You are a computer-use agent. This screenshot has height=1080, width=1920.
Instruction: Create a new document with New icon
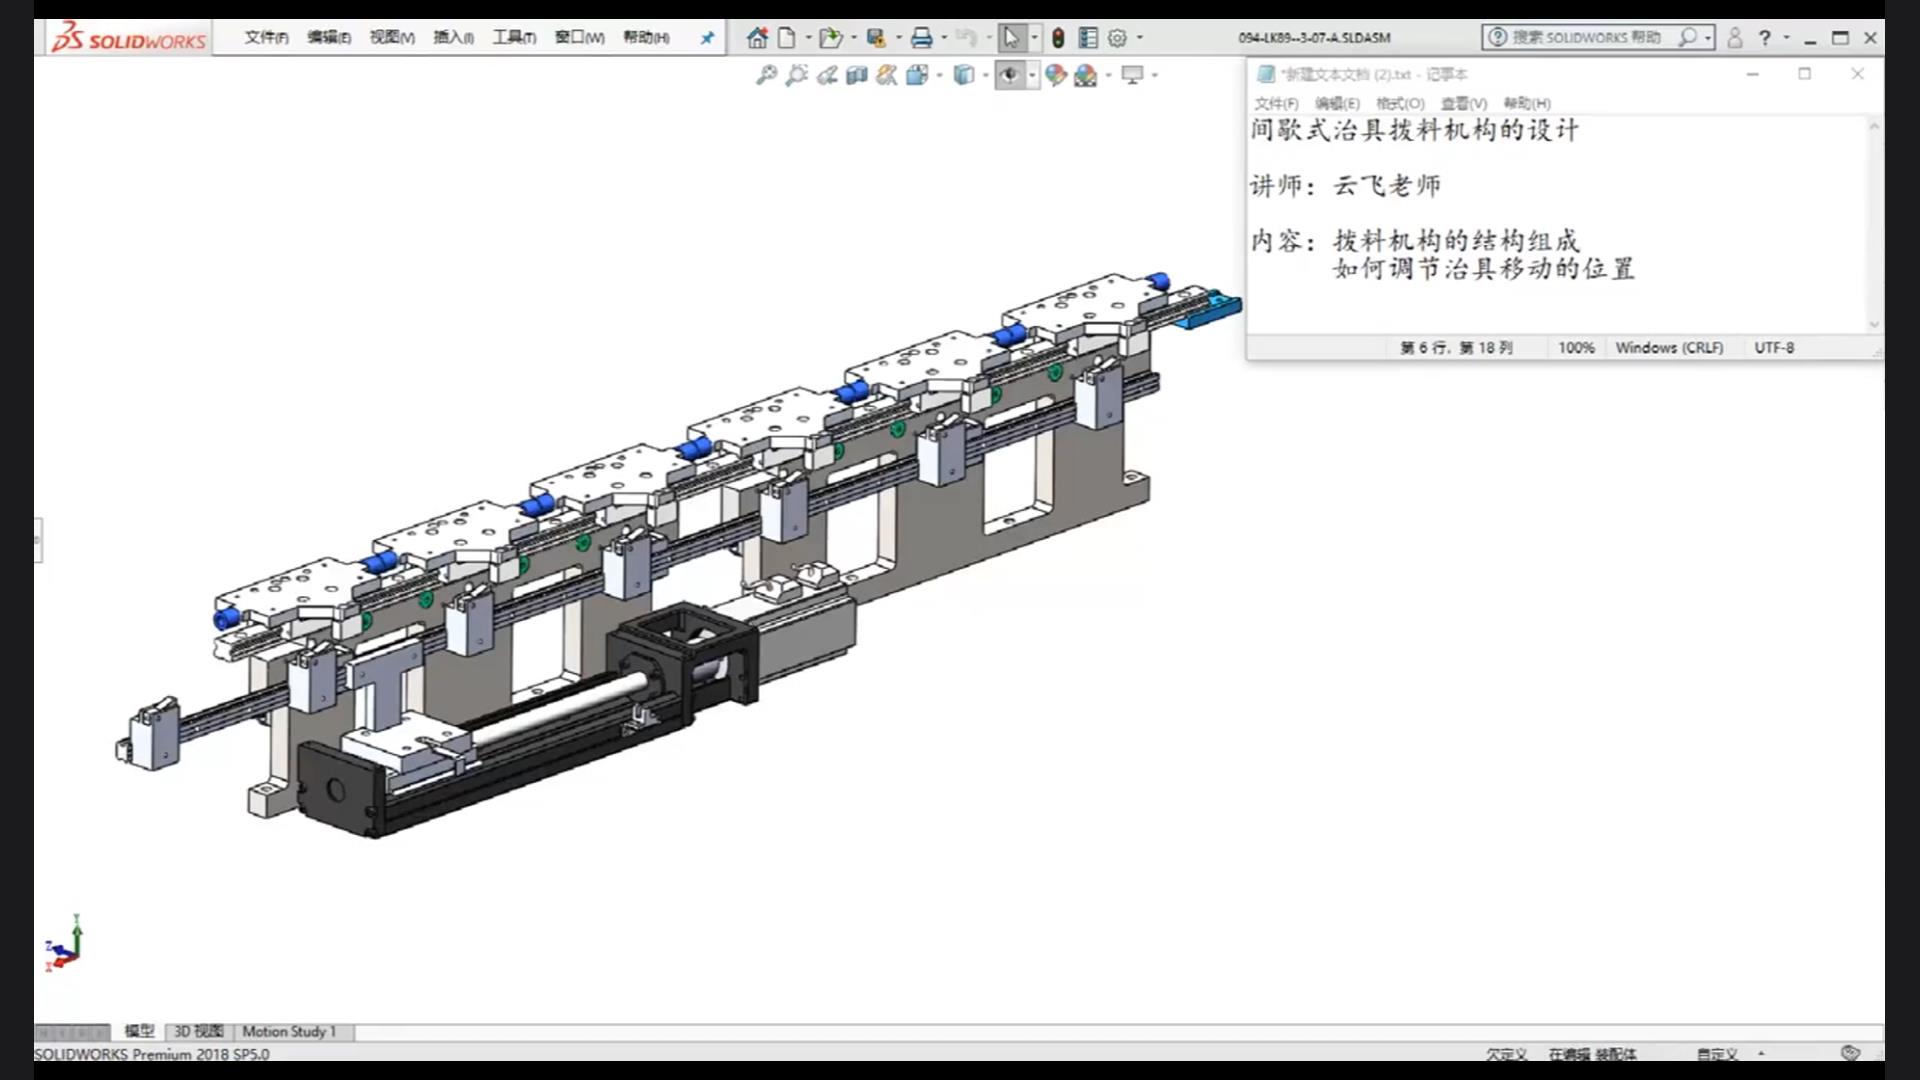(787, 38)
